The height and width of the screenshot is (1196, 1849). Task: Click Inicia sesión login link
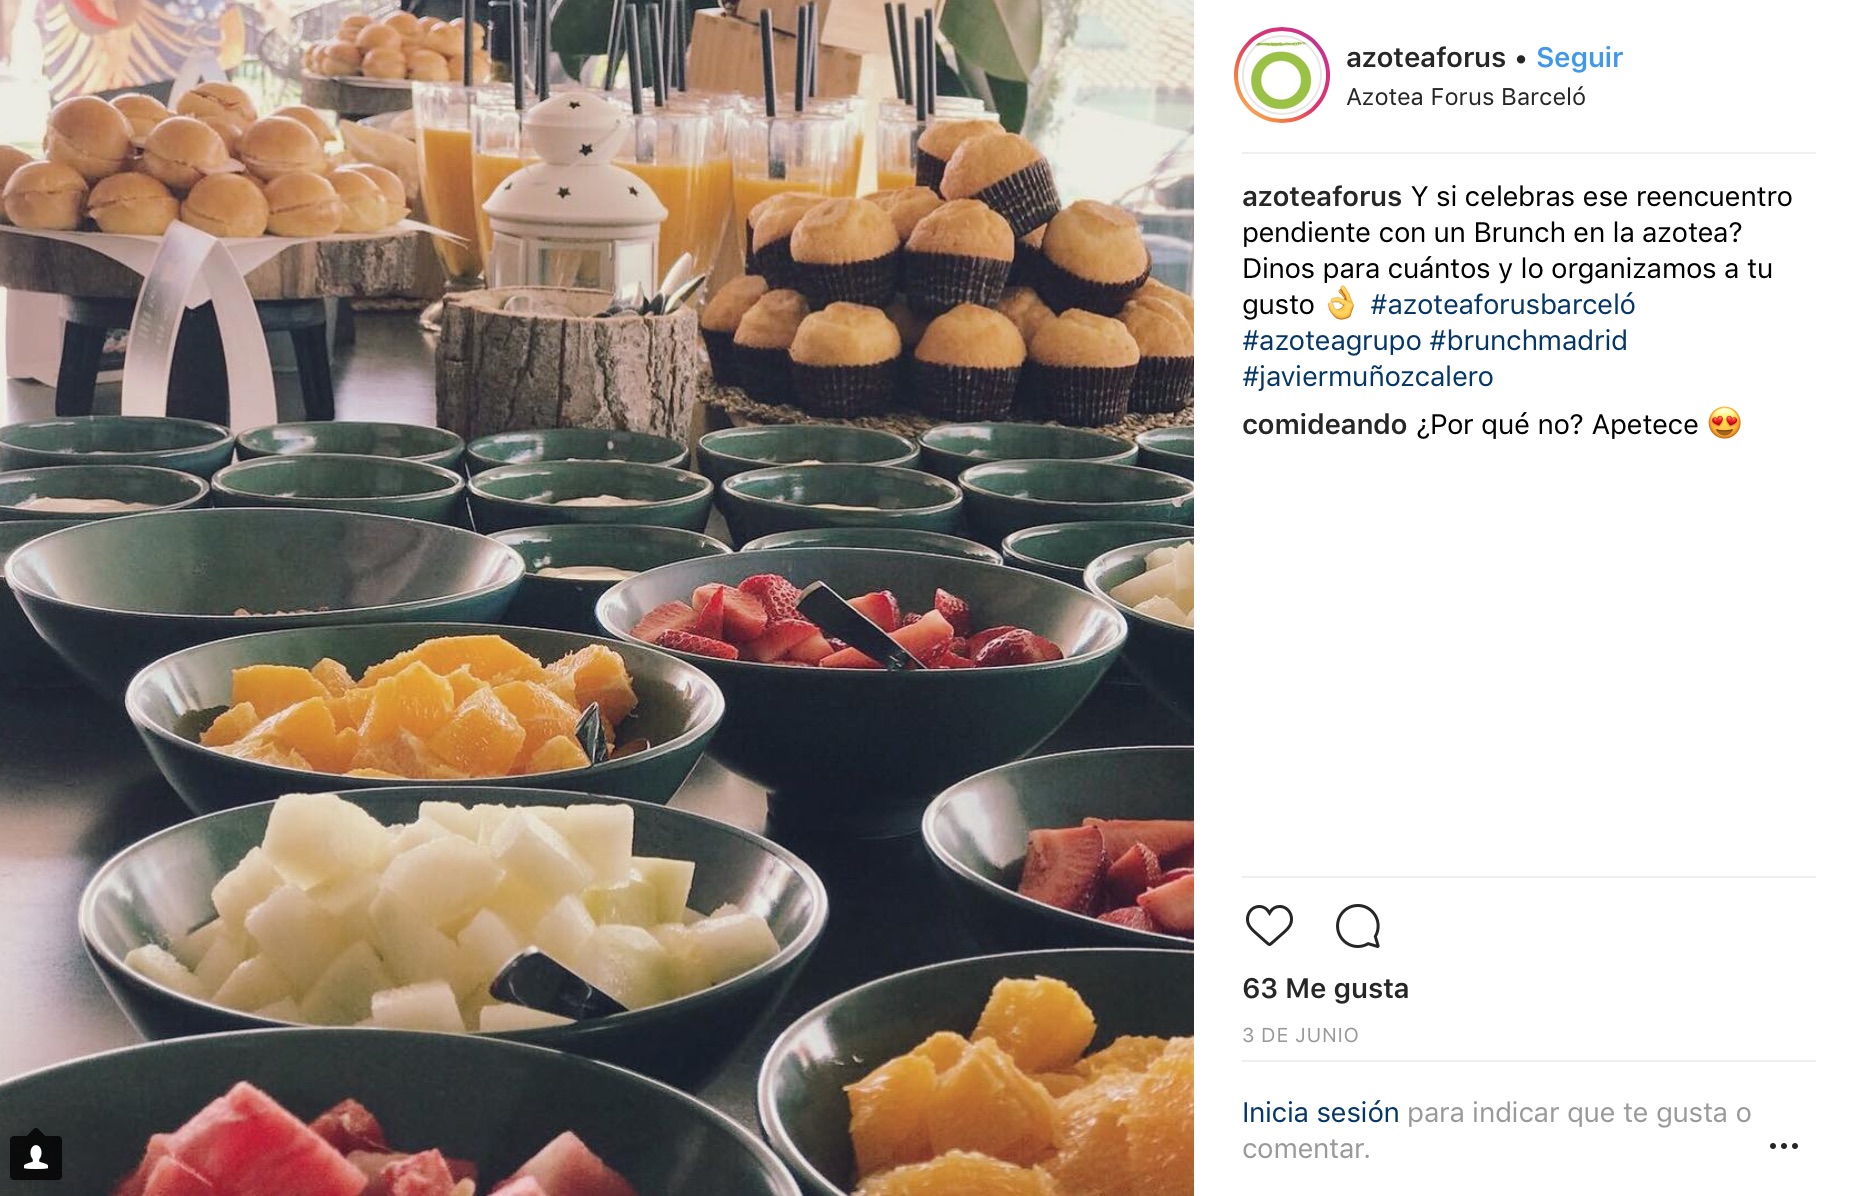(x=1320, y=1112)
